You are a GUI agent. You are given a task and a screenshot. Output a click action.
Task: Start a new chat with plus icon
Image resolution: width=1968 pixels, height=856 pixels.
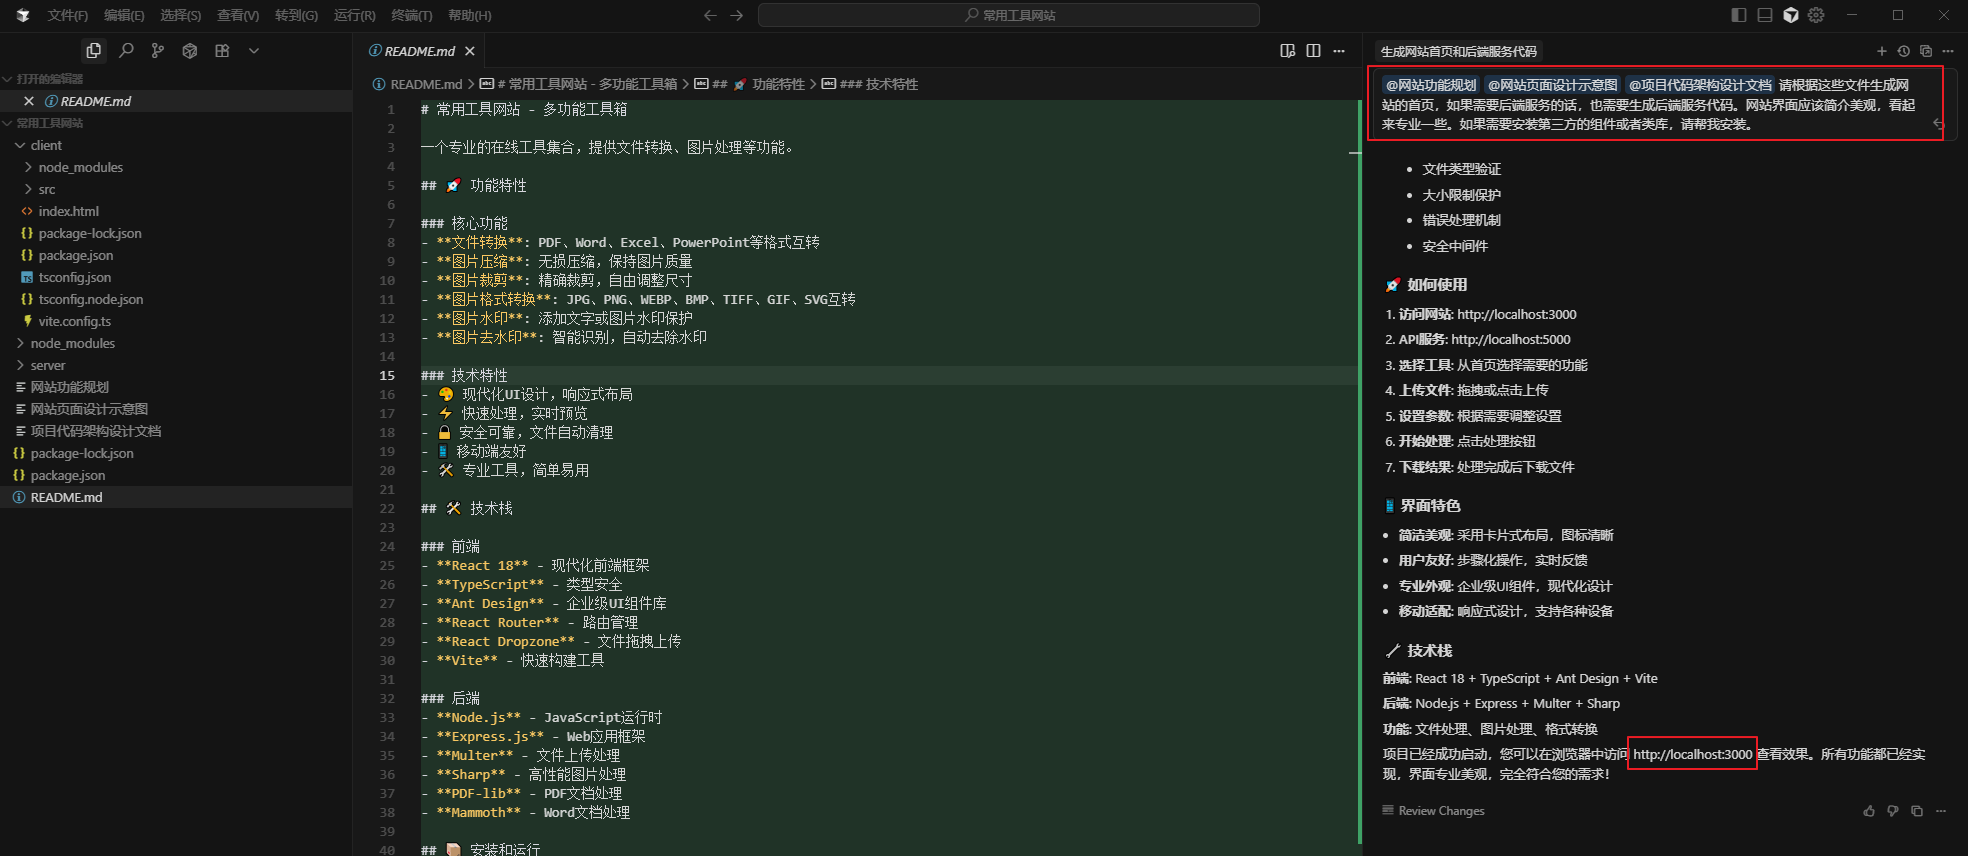click(1882, 51)
